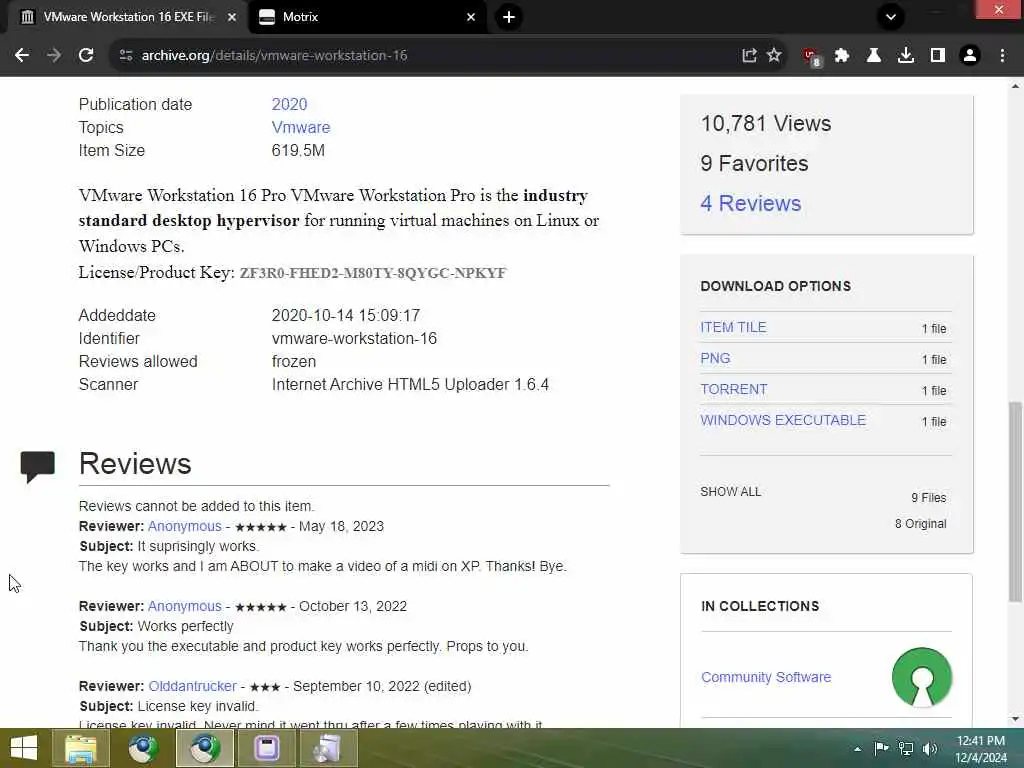The height and width of the screenshot is (768, 1024).
Task: Click the page vertical scrollbar thumb
Action: 1015,502
